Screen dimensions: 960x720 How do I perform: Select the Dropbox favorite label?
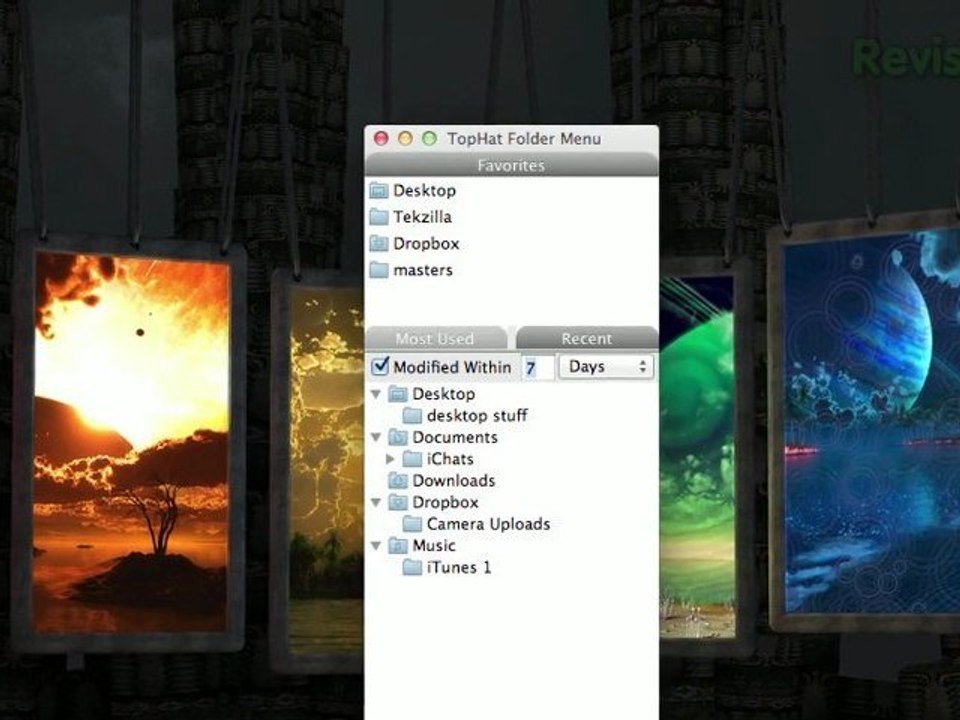[x=426, y=244]
